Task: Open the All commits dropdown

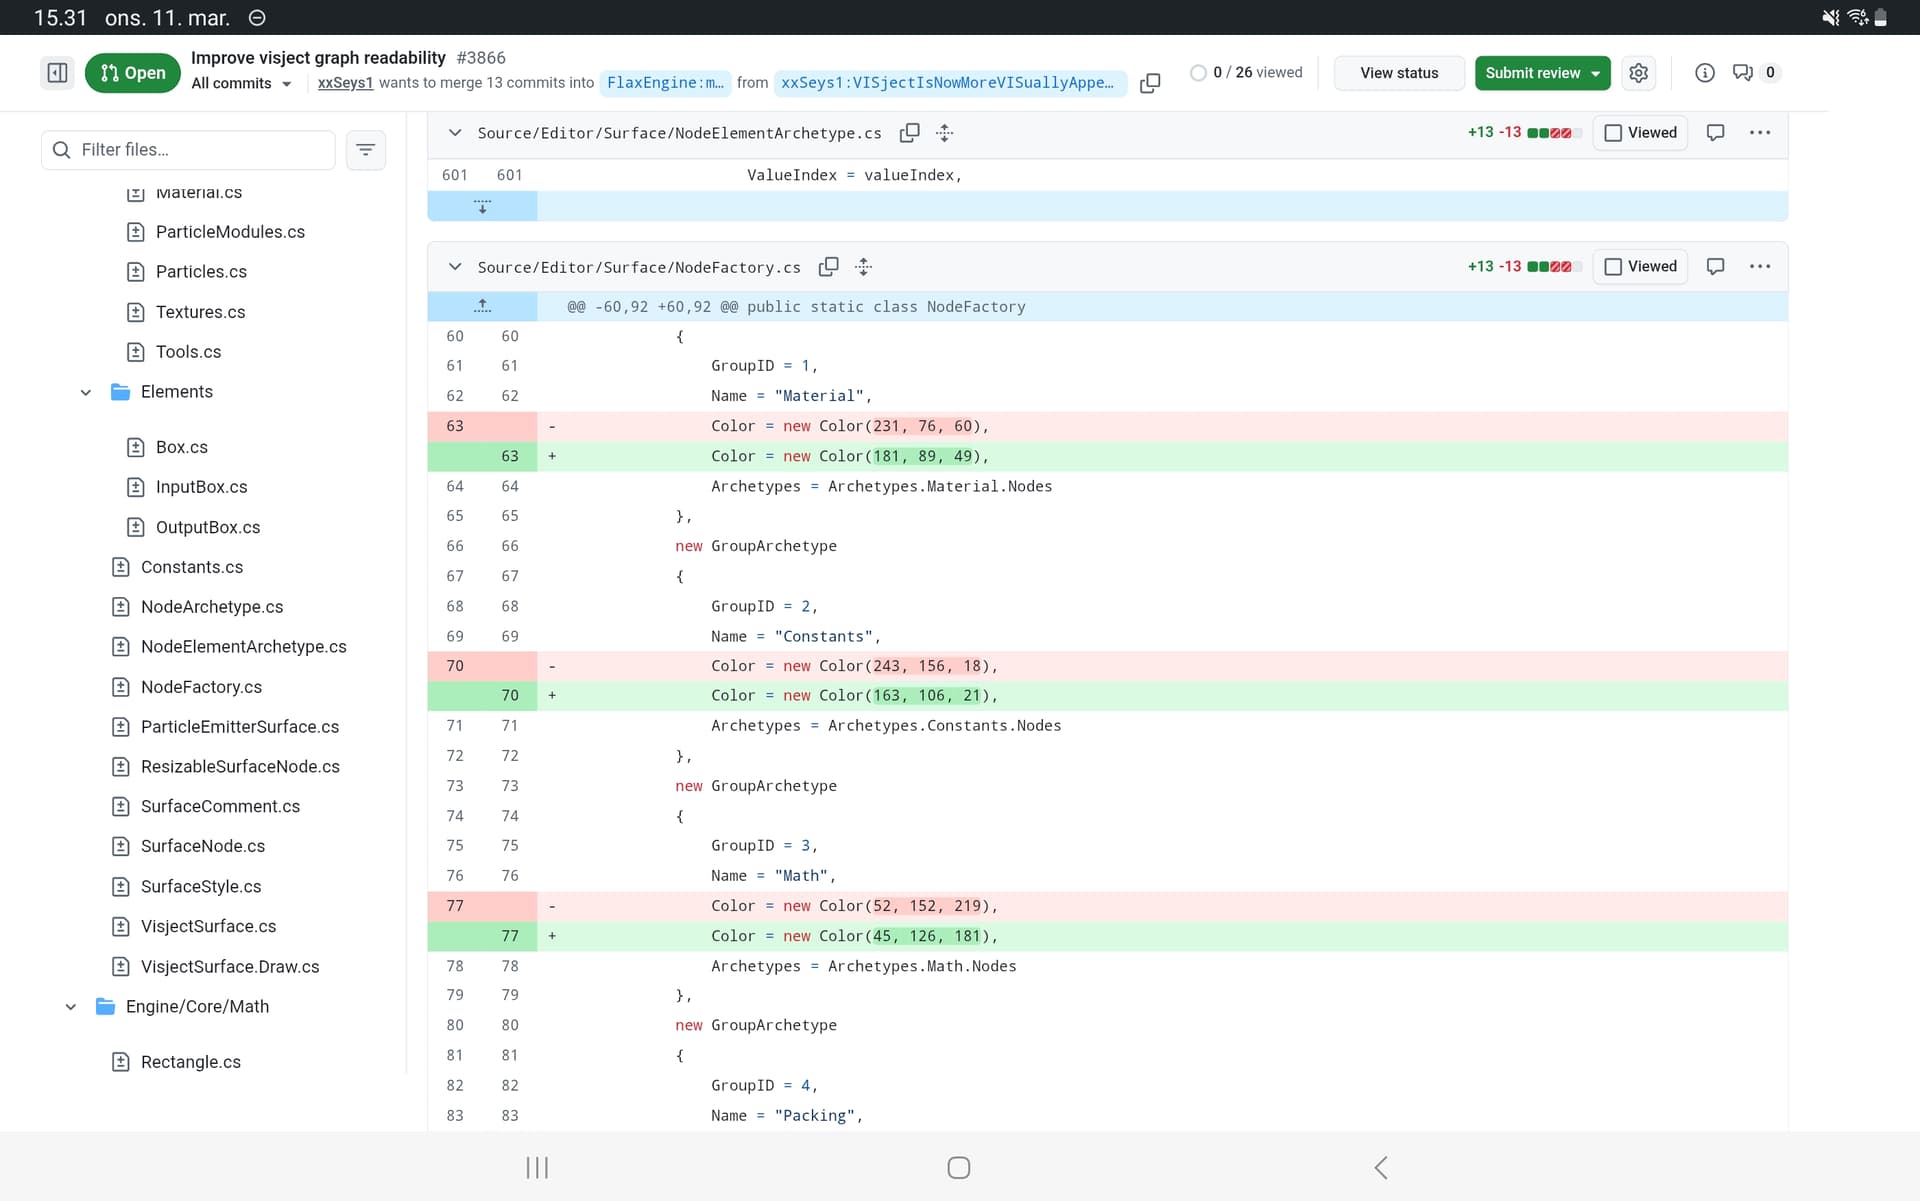Action: (241, 84)
